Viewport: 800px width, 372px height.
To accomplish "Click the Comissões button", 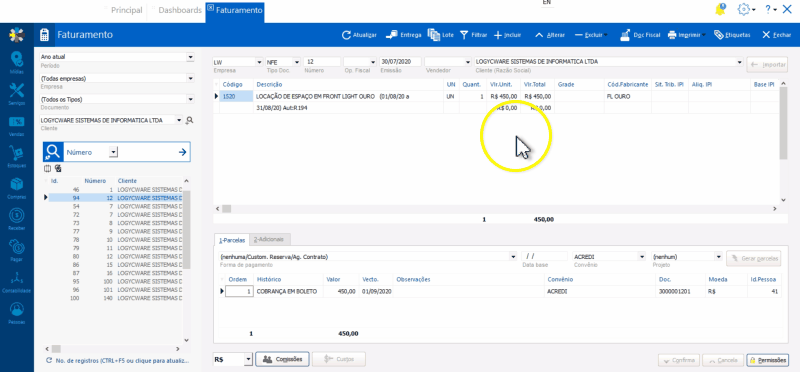I will click(283, 359).
